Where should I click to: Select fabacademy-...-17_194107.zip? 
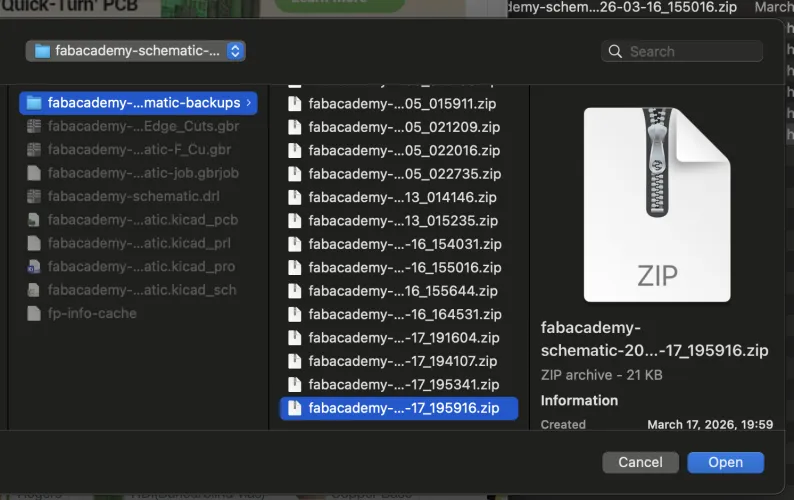point(399,361)
